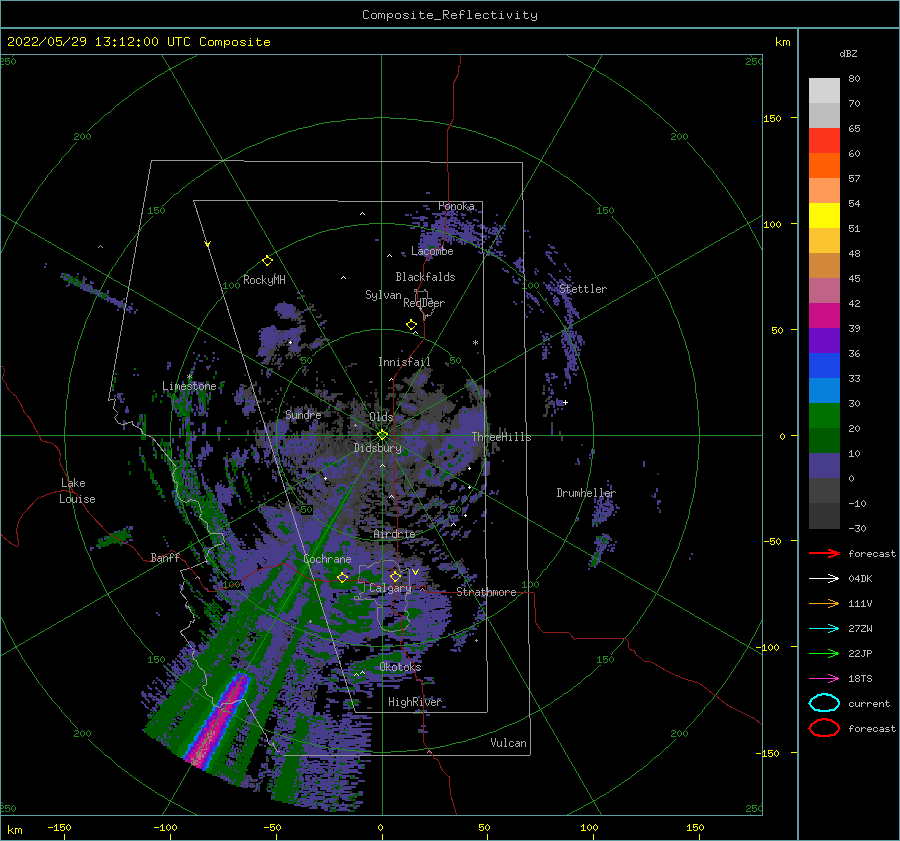Select the bright blue 33-36 dBZ swatch
Image resolution: width=900 pixels, height=841 pixels.
[824, 366]
